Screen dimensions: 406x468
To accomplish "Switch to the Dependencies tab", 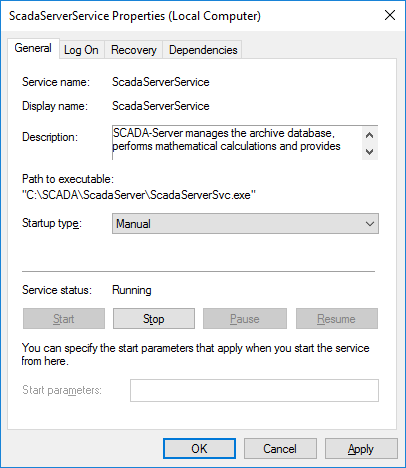I will point(203,50).
